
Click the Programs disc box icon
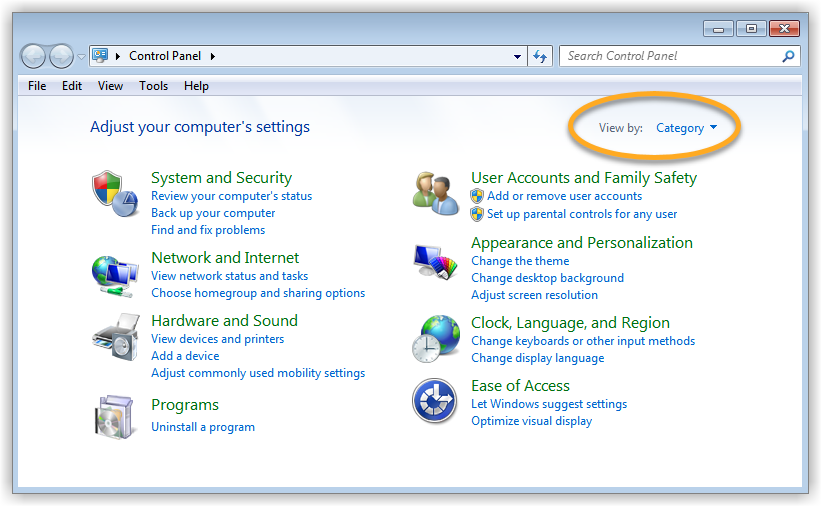tap(113, 416)
